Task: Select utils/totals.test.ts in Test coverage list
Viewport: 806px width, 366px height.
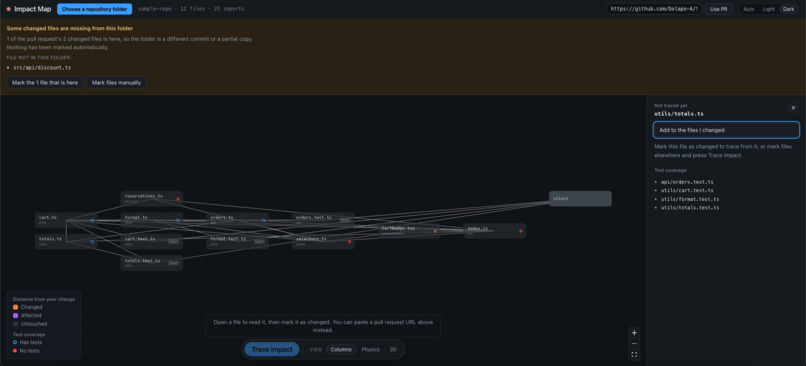Action: tap(690, 208)
